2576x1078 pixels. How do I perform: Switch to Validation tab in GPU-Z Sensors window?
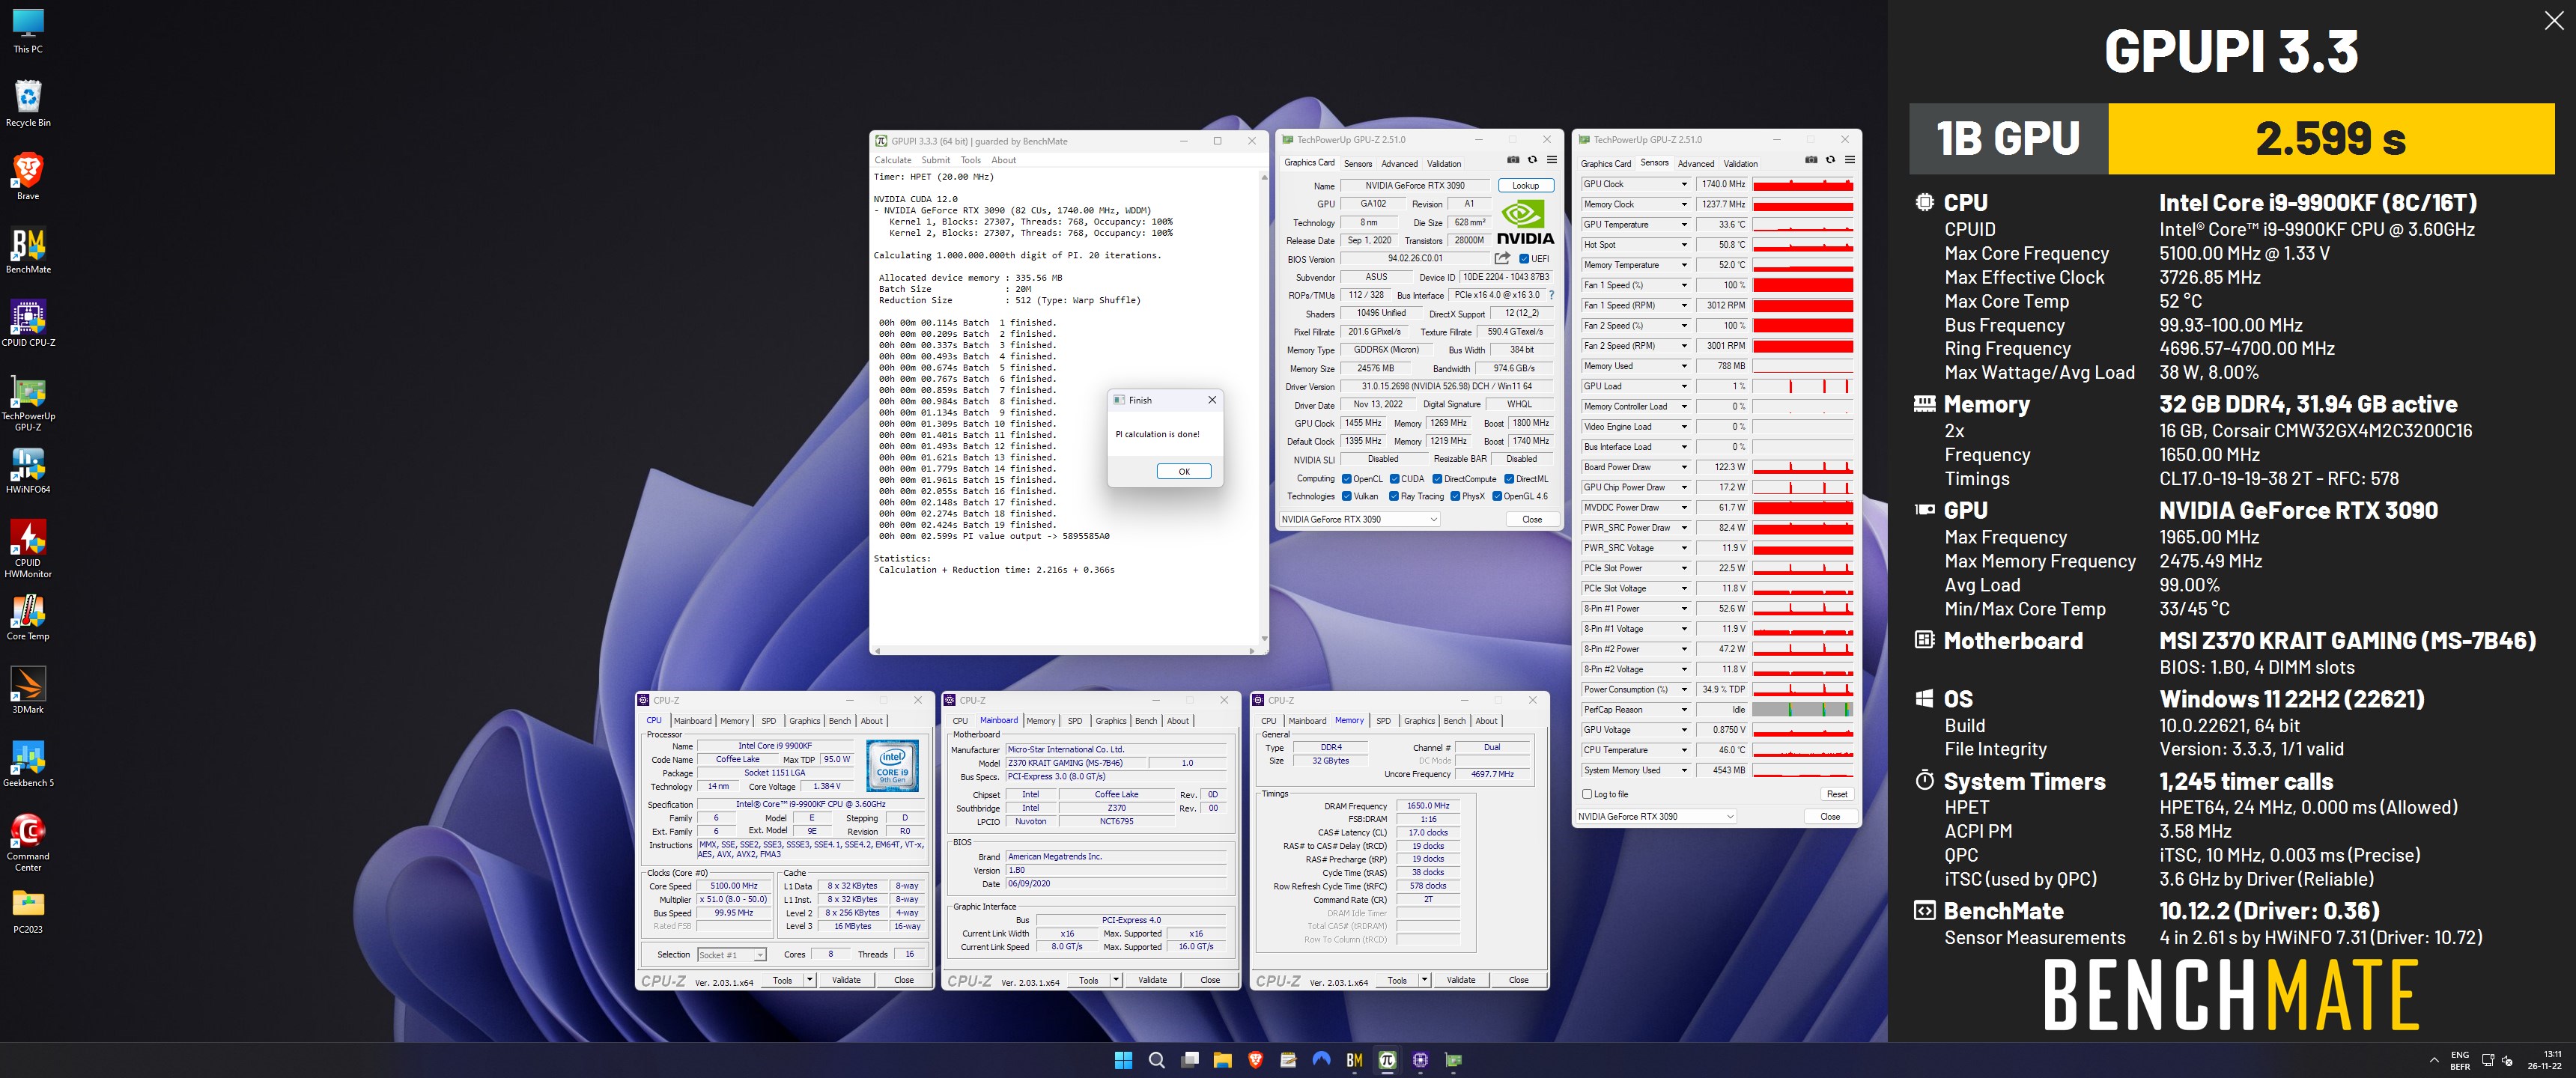1740,164
